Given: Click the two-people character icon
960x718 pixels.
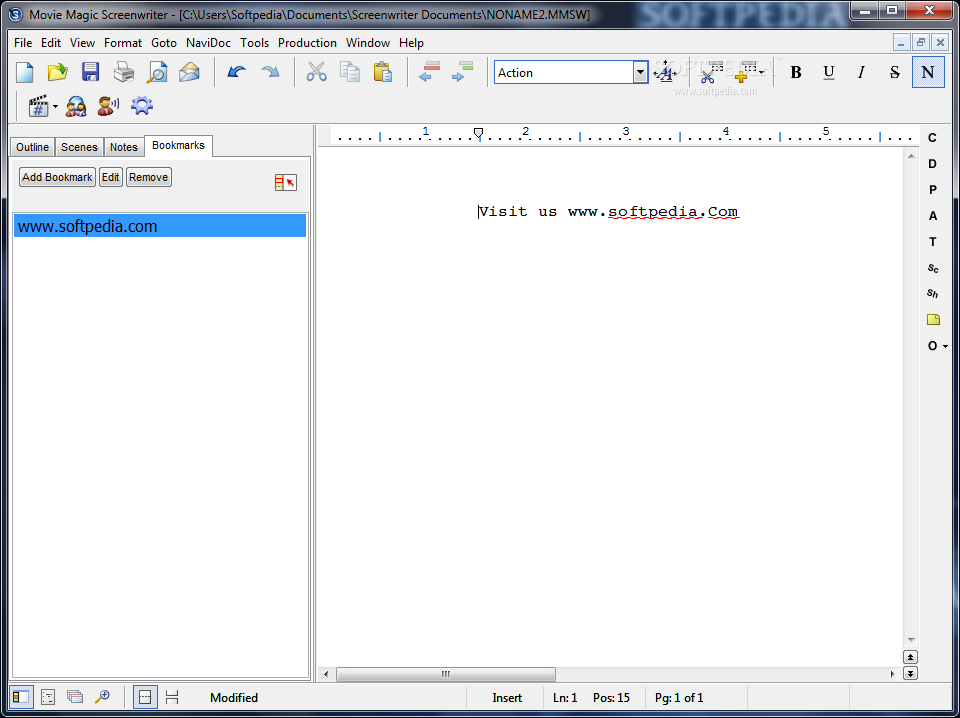Looking at the screenshot, I should click(x=76, y=107).
